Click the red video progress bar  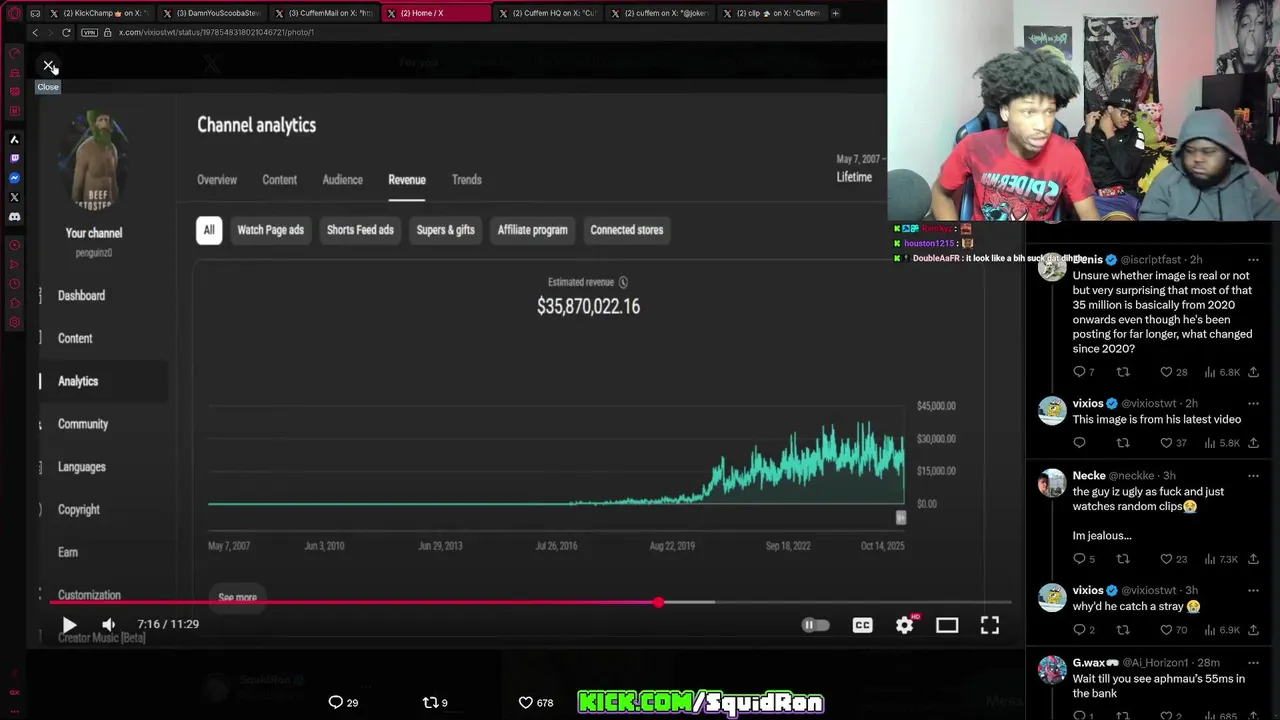pyautogui.click(x=530, y=602)
